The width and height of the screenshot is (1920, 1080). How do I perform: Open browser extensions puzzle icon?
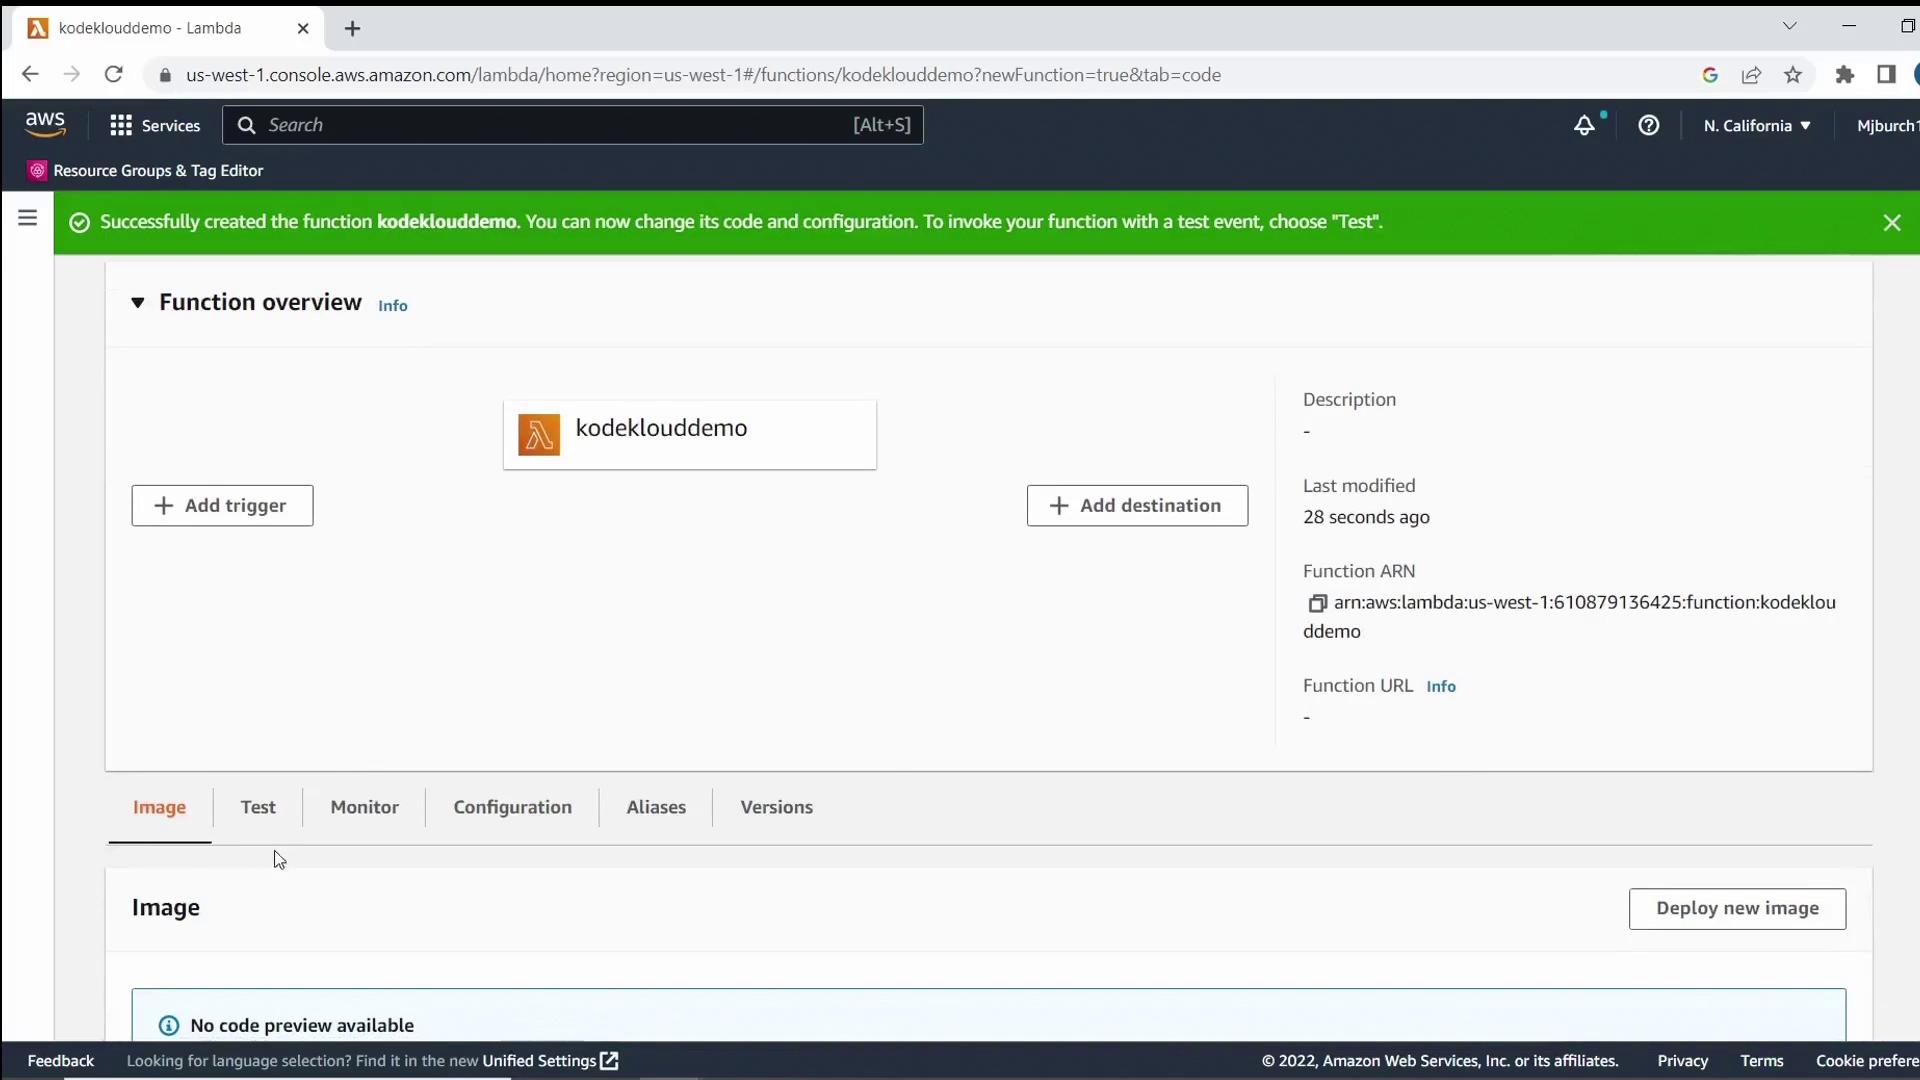(1845, 75)
